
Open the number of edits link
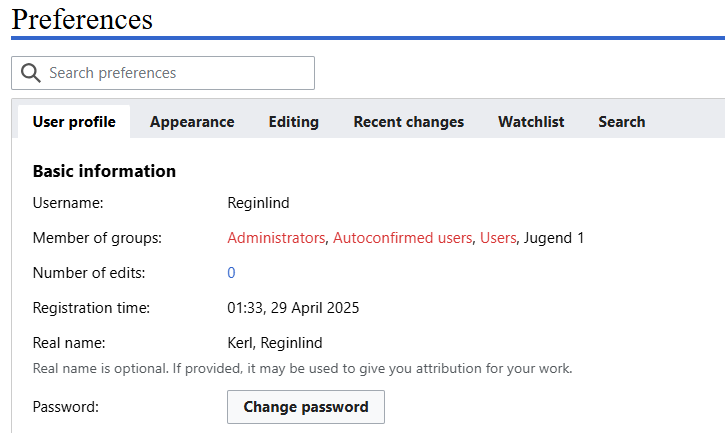pos(231,273)
